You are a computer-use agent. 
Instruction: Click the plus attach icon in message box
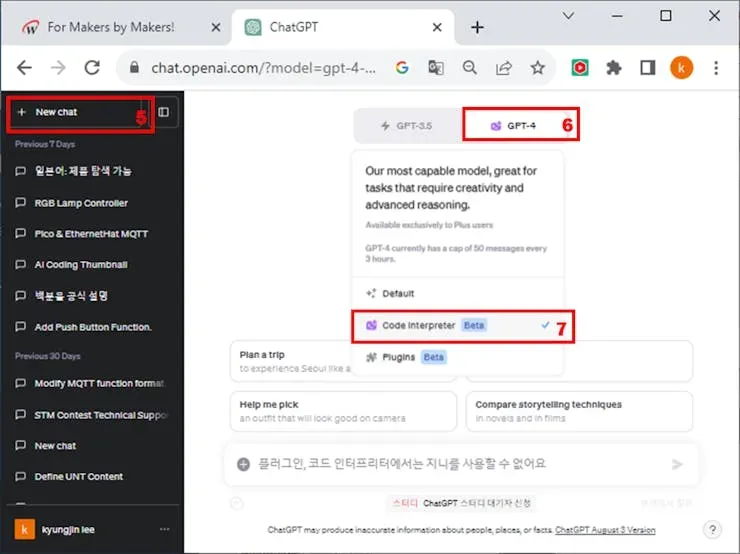pos(244,464)
